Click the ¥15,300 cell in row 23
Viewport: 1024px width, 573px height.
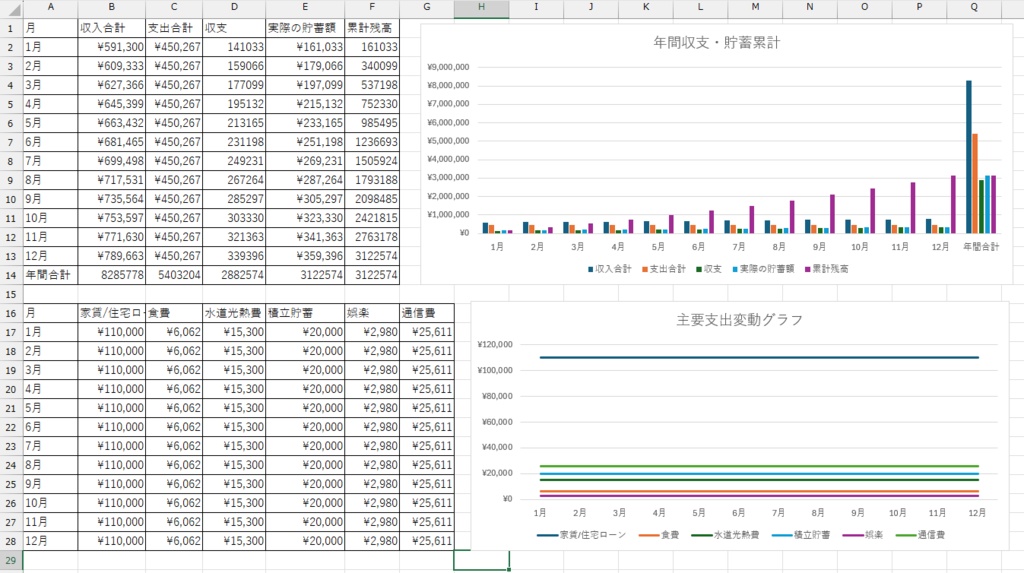[234, 446]
